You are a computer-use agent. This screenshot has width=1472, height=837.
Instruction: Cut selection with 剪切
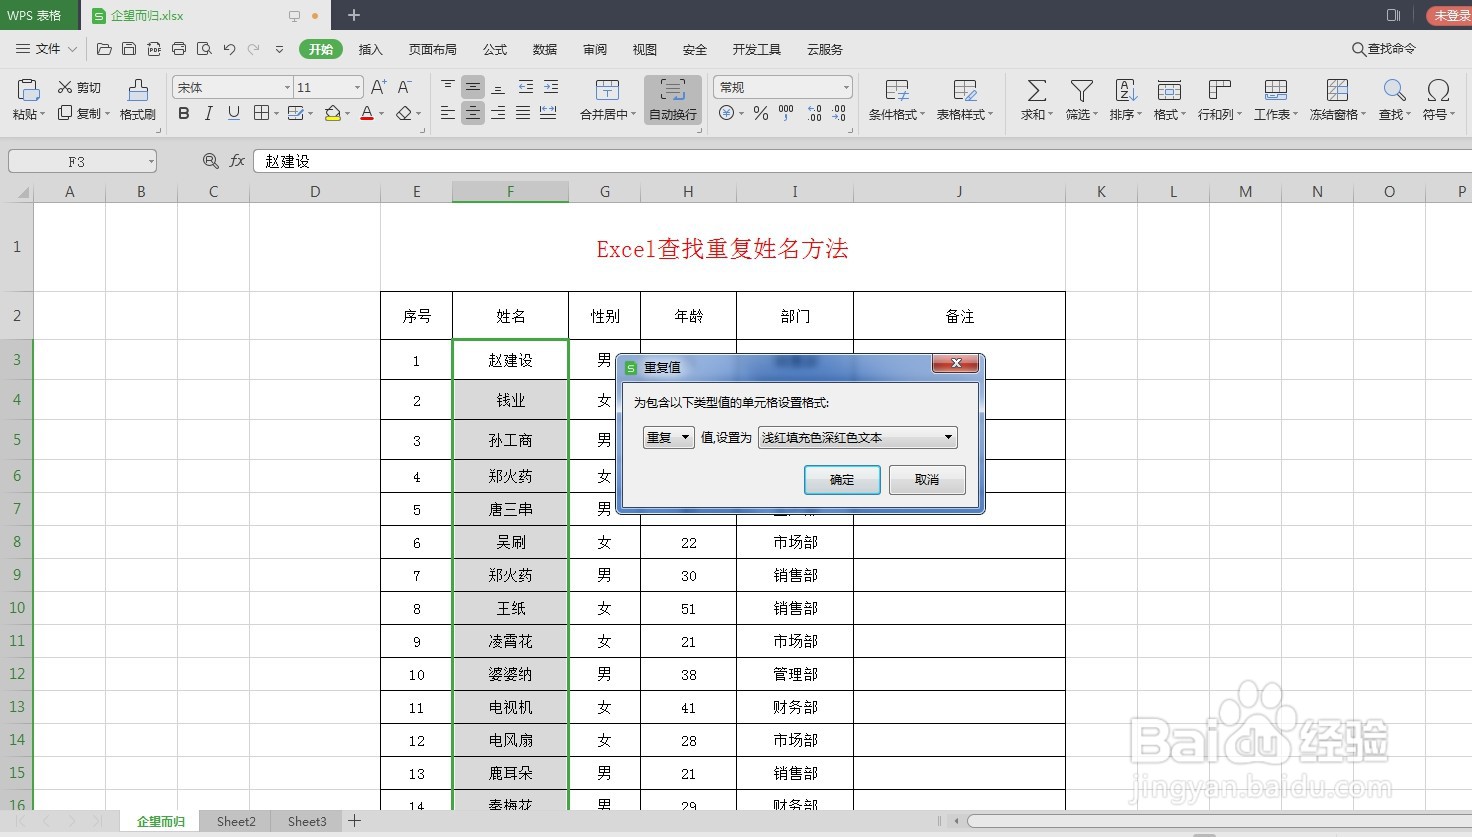tap(80, 88)
